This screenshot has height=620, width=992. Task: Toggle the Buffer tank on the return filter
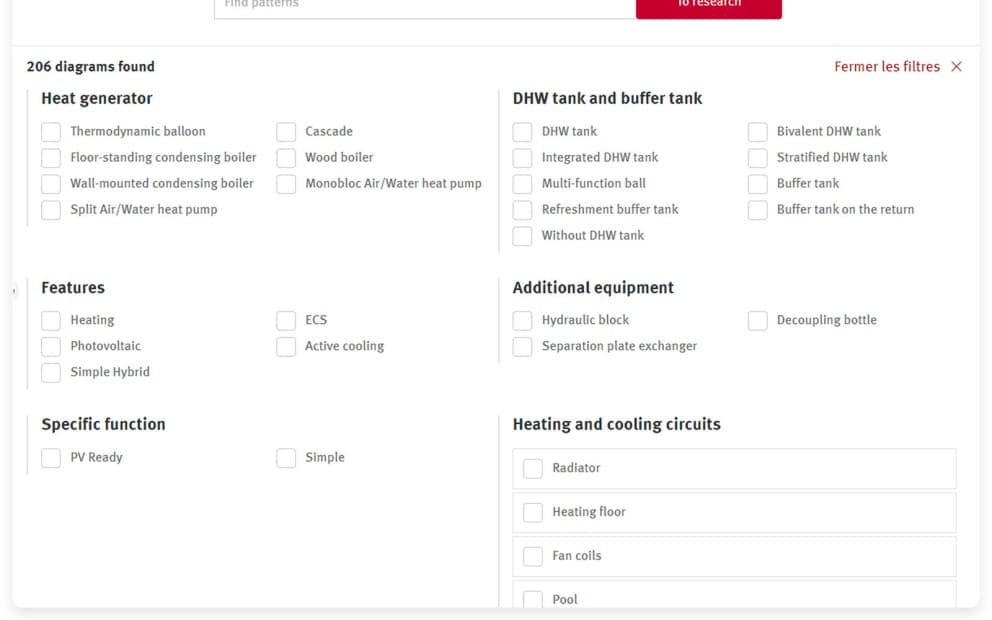coord(758,210)
